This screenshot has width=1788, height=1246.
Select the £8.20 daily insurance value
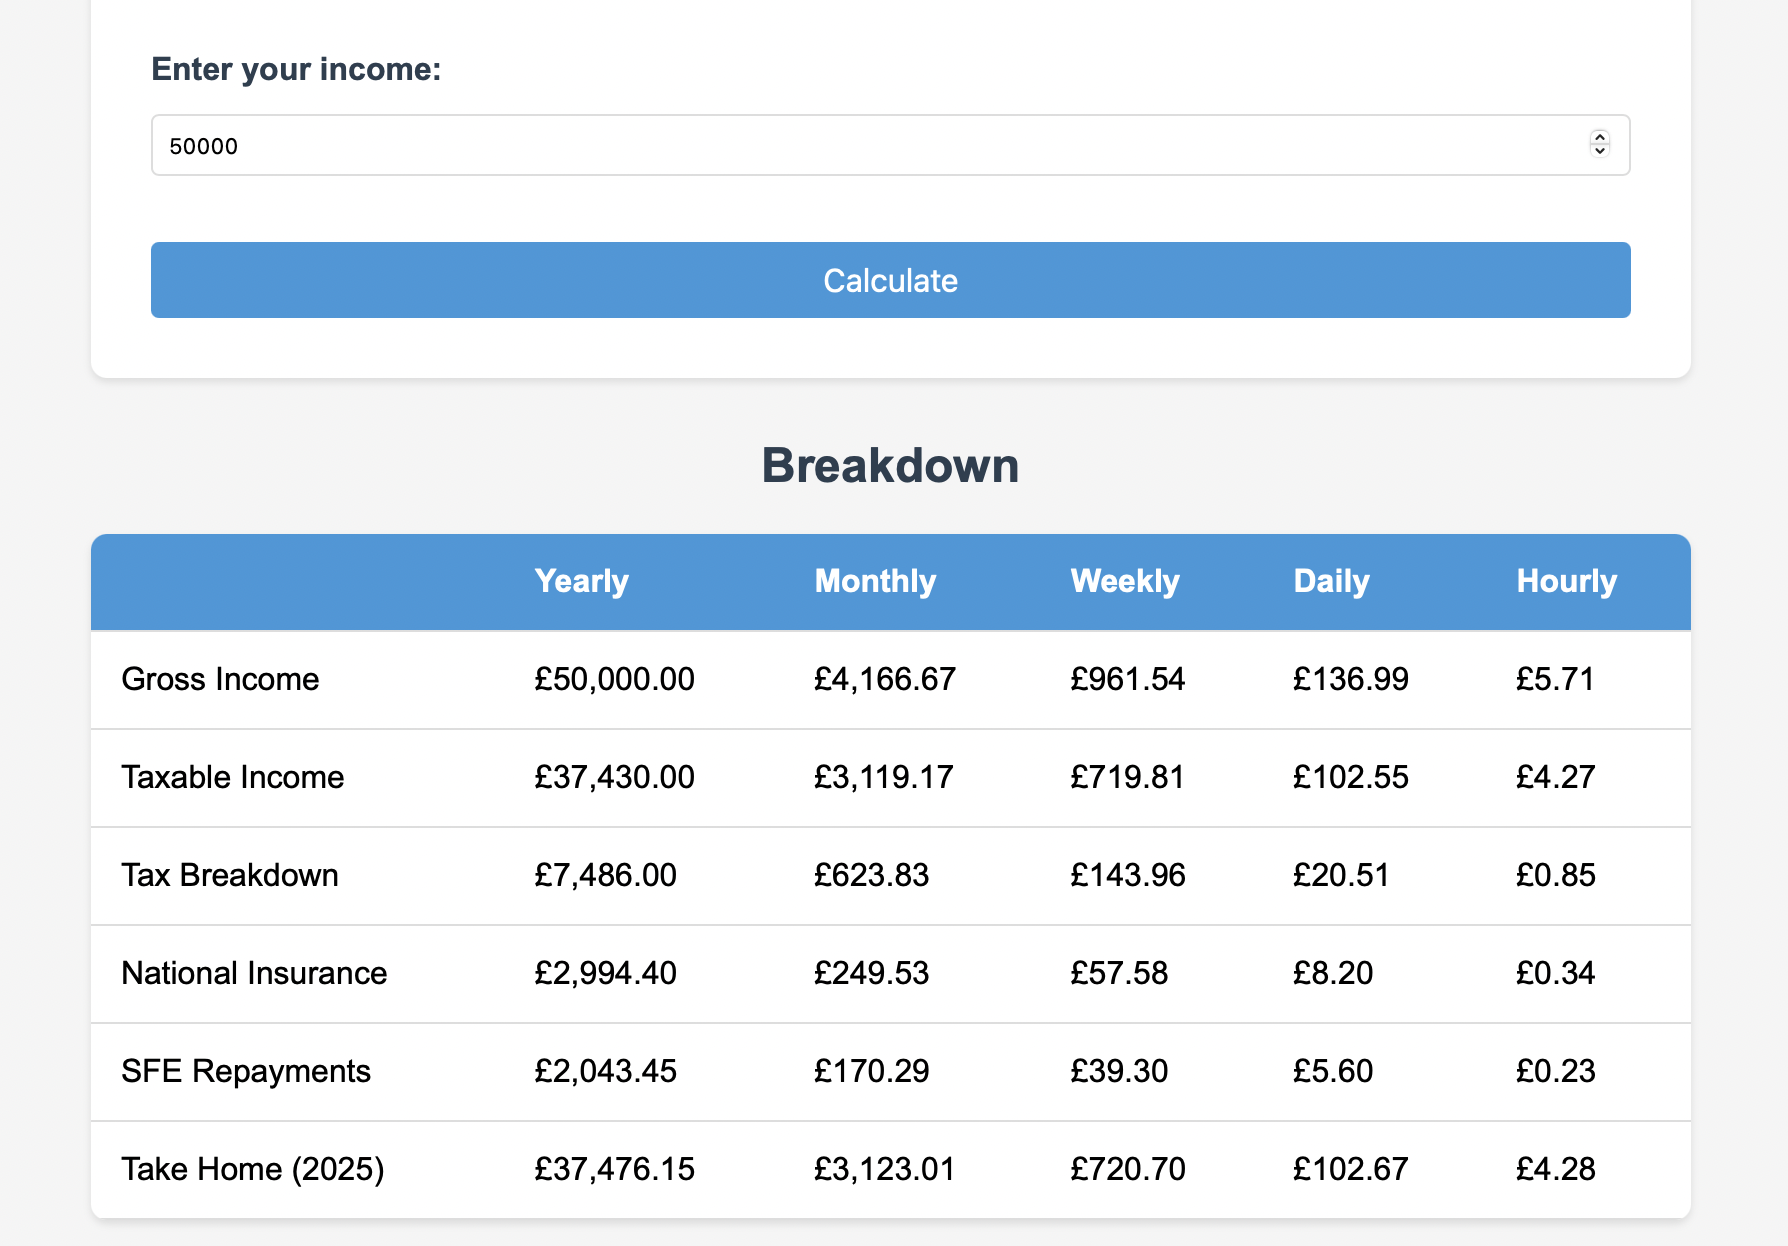pyautogui.click(x=1332, y=973)
